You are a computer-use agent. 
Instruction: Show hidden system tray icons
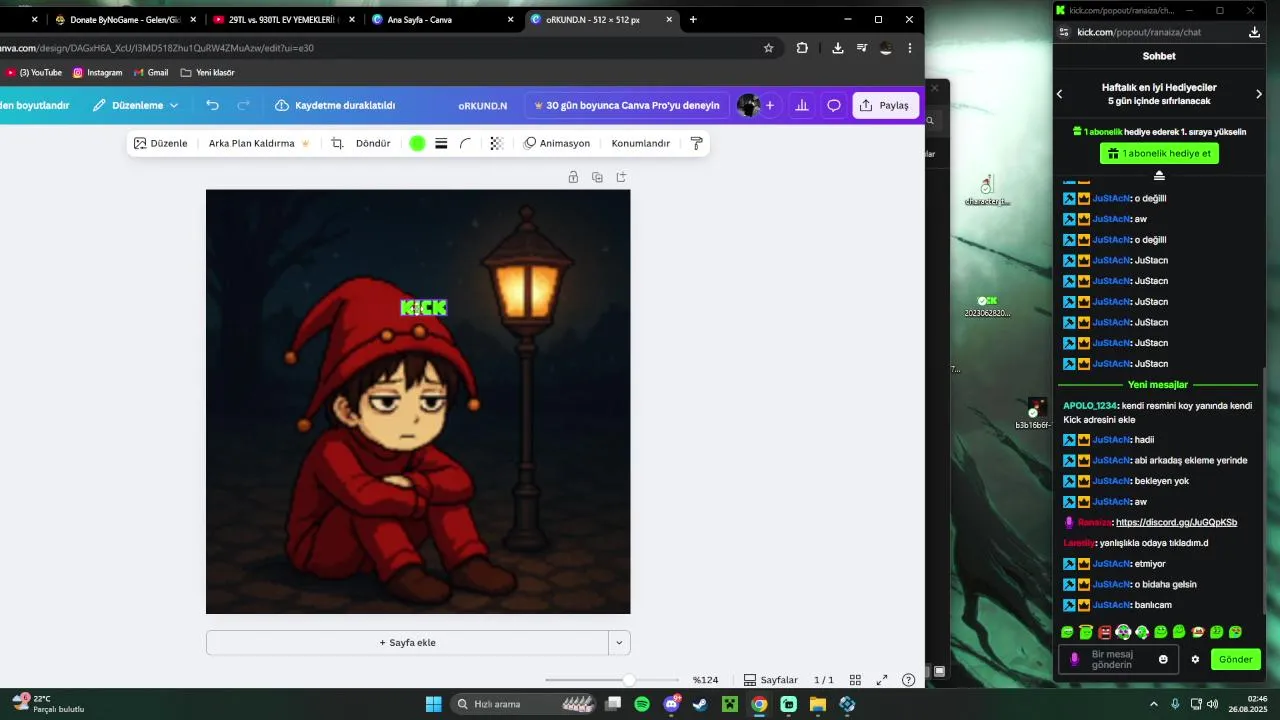click(1154, 704)
